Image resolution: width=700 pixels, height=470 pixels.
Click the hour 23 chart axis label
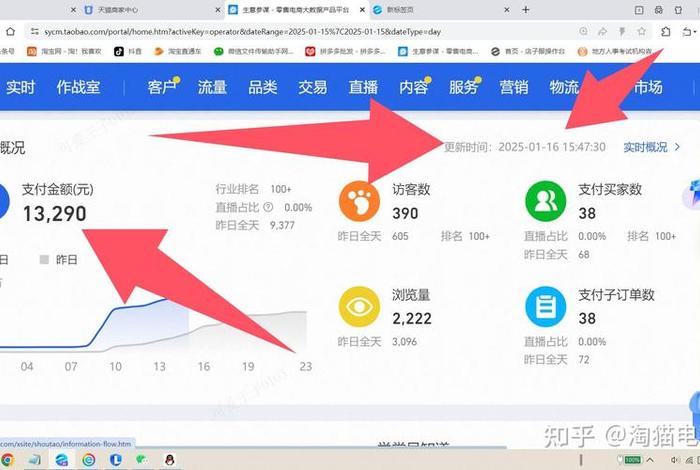(306, 367)
